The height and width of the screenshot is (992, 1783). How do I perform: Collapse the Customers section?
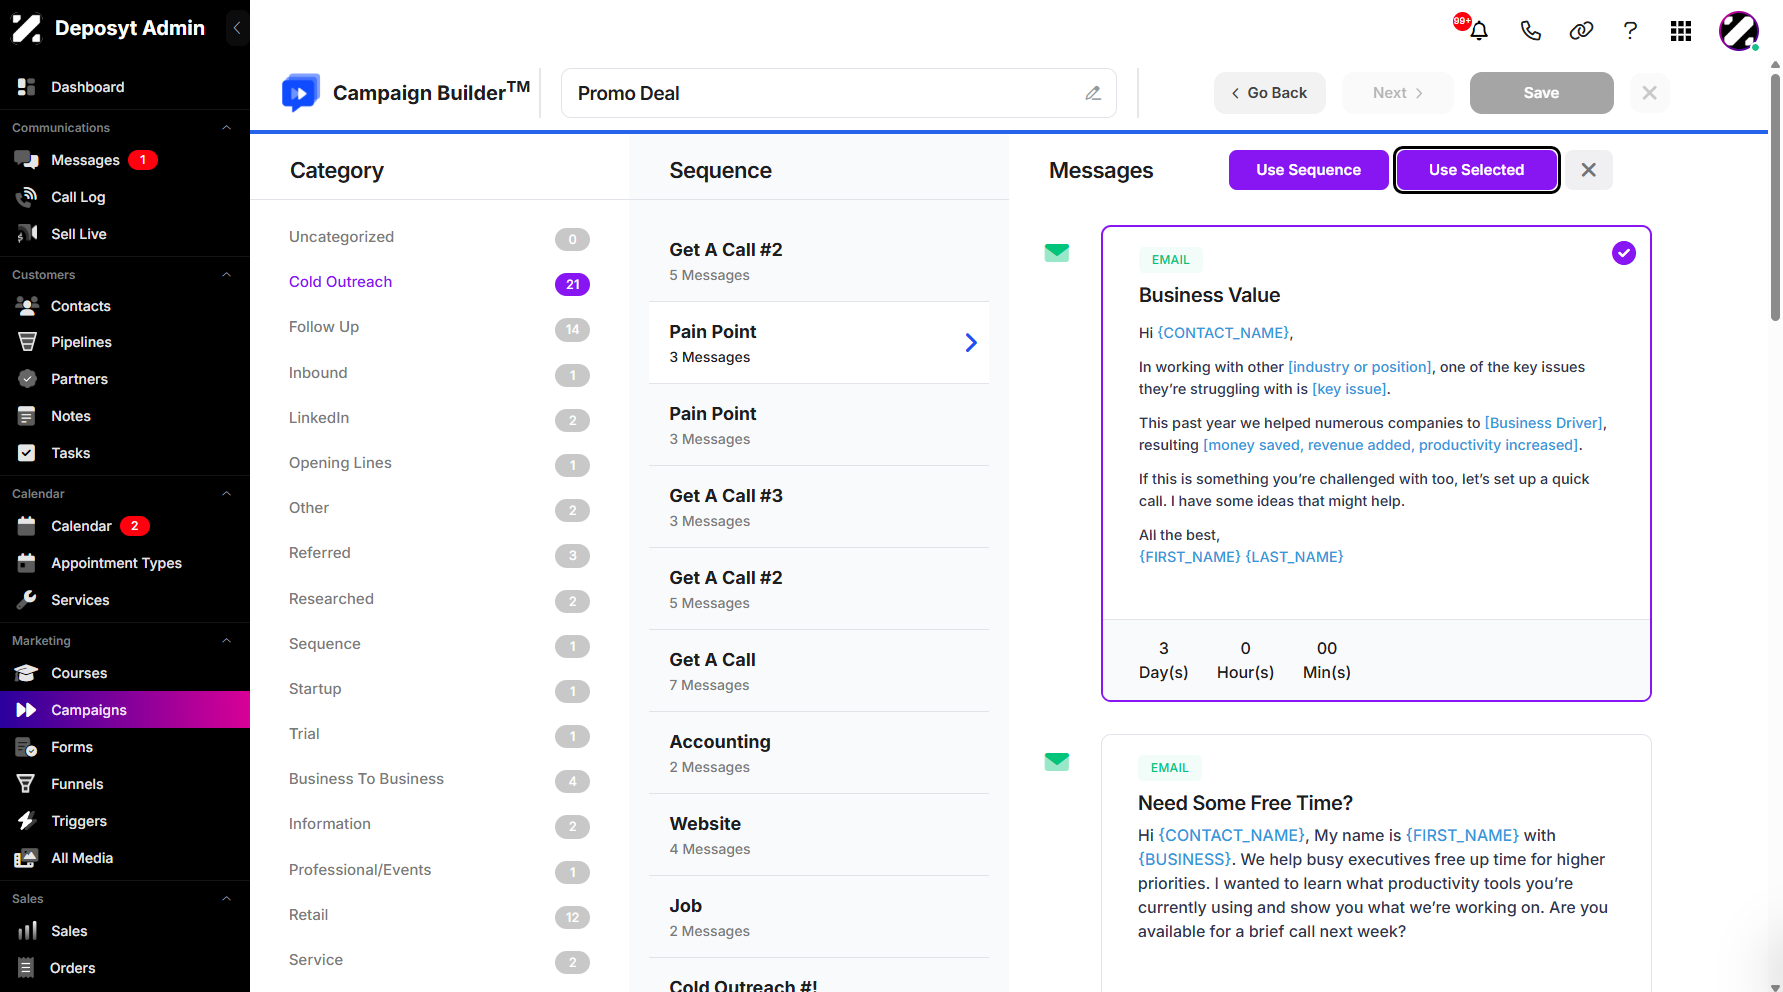[226, 275]
